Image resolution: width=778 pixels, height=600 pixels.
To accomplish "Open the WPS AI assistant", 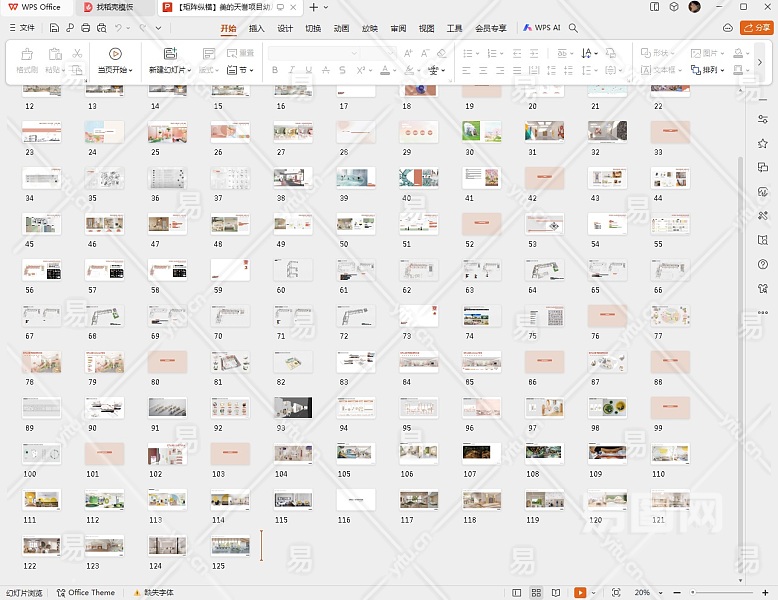I will 541,28.
